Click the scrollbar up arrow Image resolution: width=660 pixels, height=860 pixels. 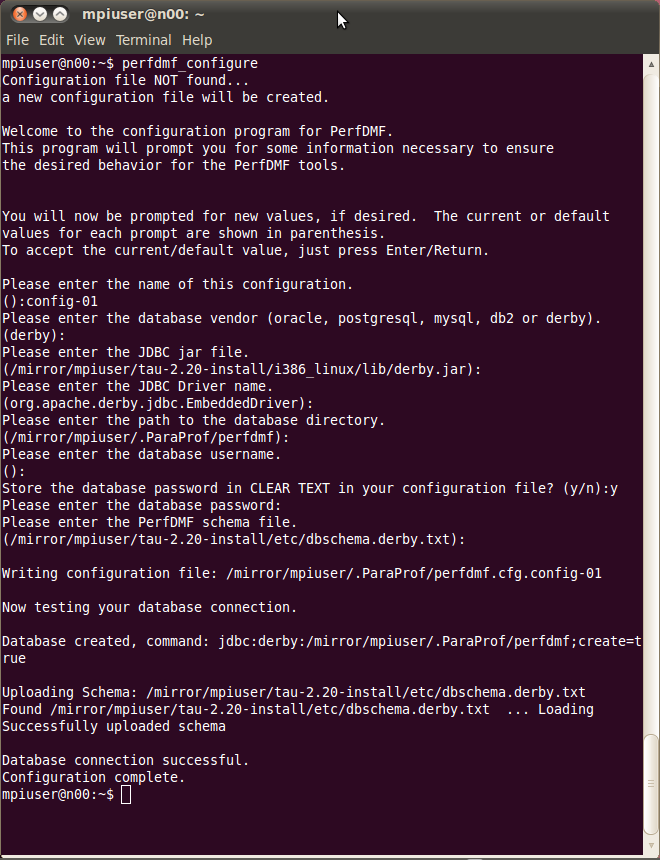[651, 64]
